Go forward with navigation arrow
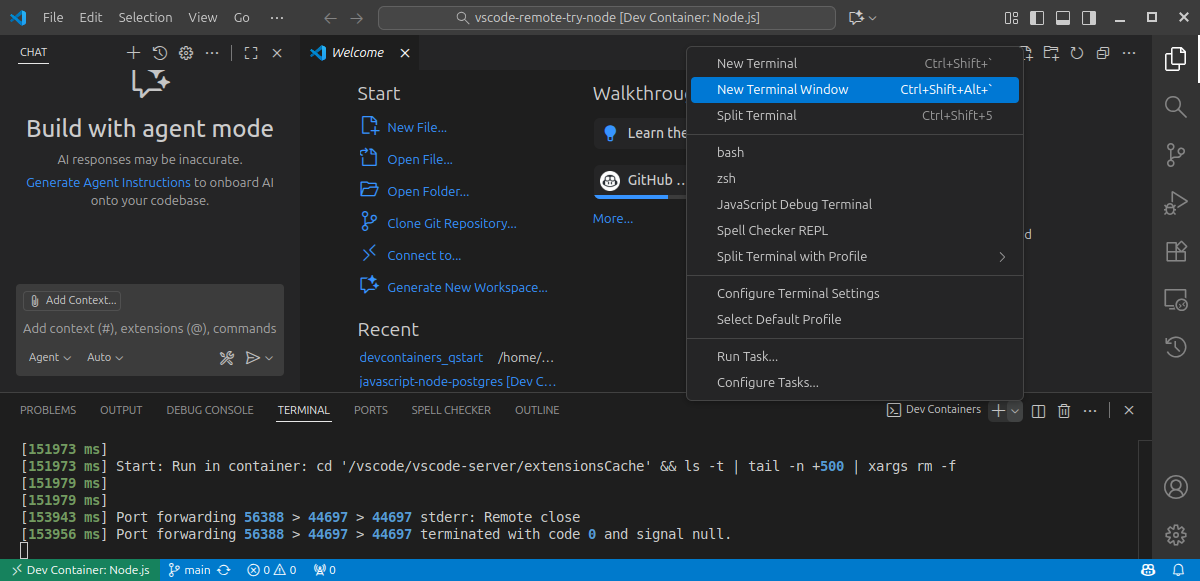 point(357,18)
